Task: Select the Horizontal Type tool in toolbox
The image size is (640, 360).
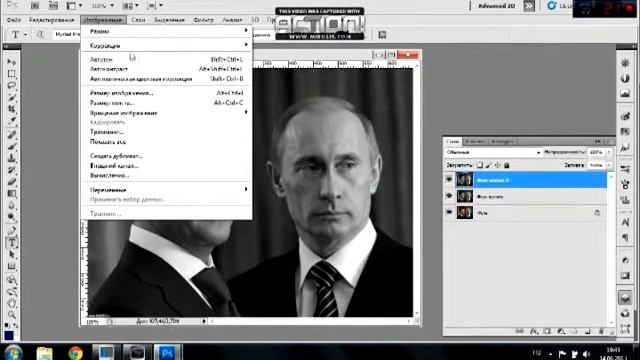Action: (11, 243)
